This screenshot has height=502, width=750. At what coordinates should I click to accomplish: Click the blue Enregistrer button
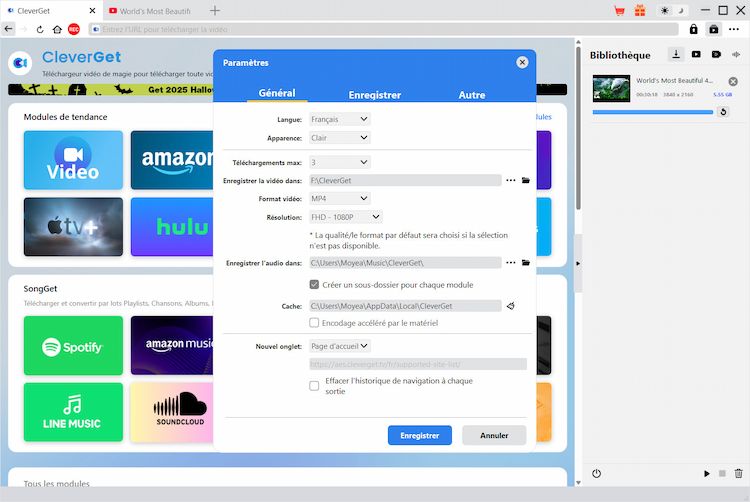pyautogui.click(x=419, y=436)
